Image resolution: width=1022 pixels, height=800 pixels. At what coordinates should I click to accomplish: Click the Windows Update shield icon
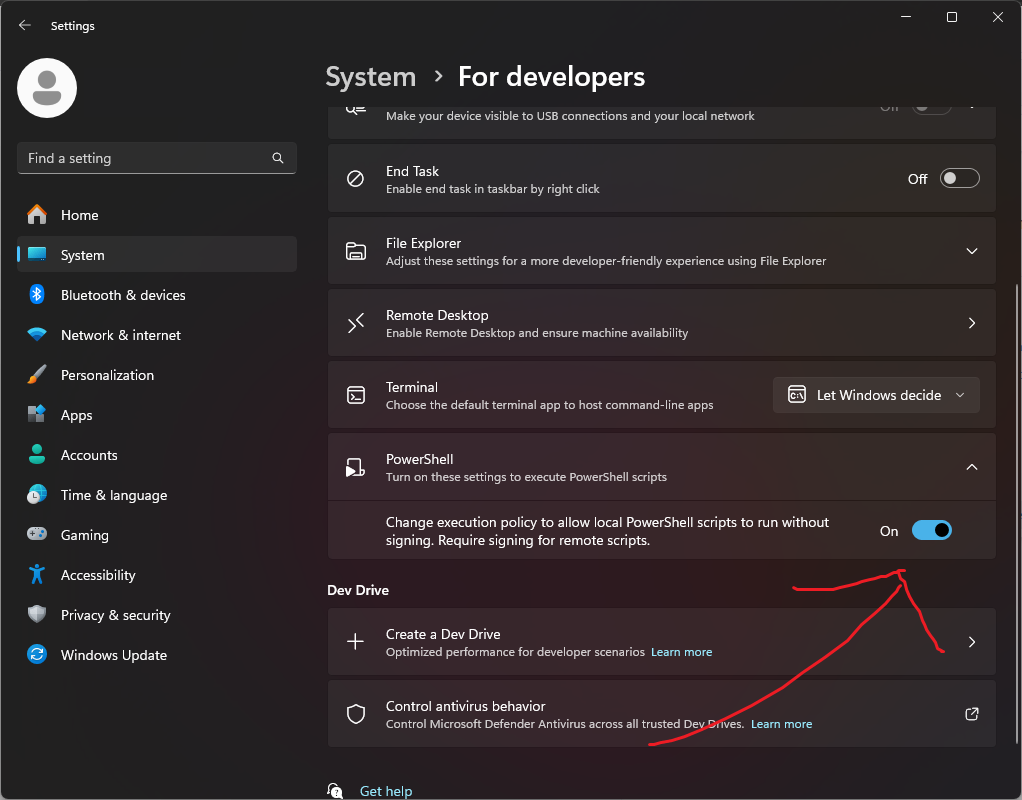pos(37,654)
